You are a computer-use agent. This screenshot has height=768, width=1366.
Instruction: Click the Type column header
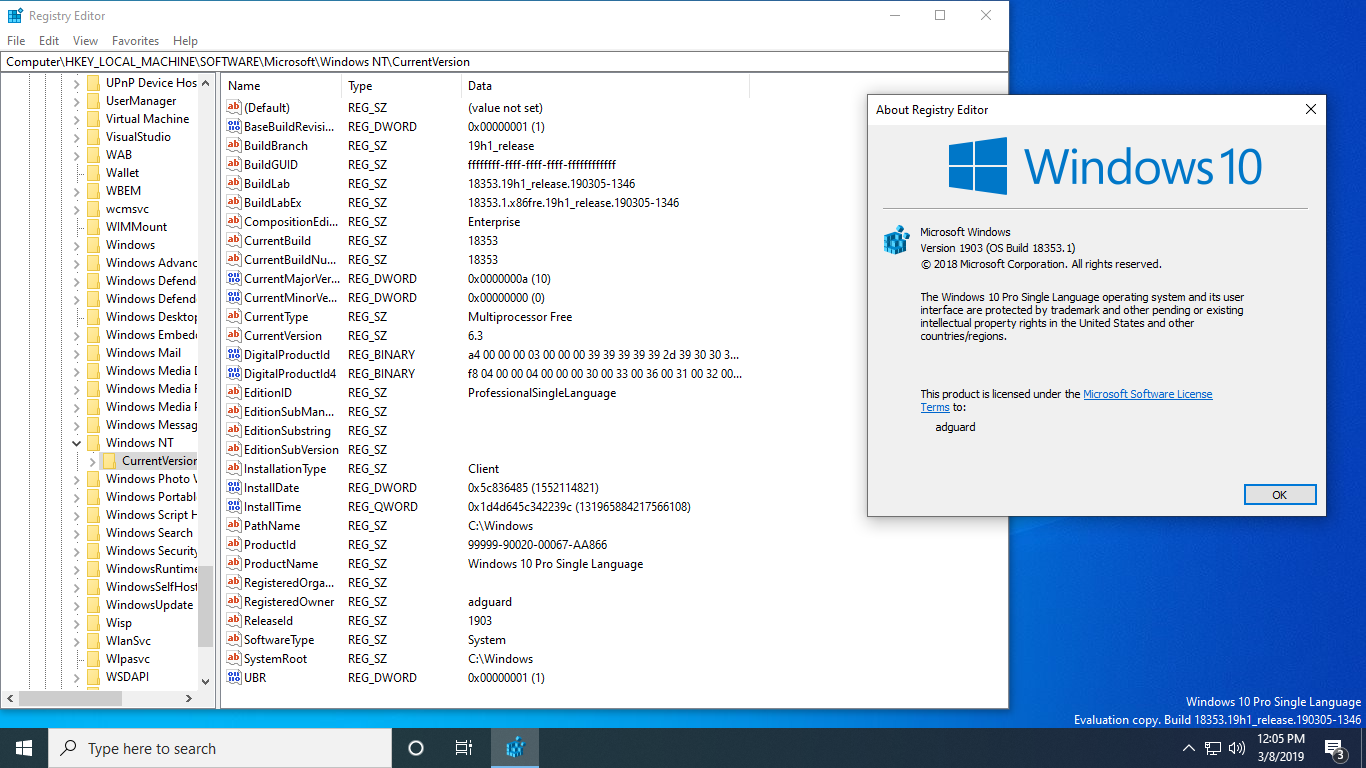coord(402,86)
